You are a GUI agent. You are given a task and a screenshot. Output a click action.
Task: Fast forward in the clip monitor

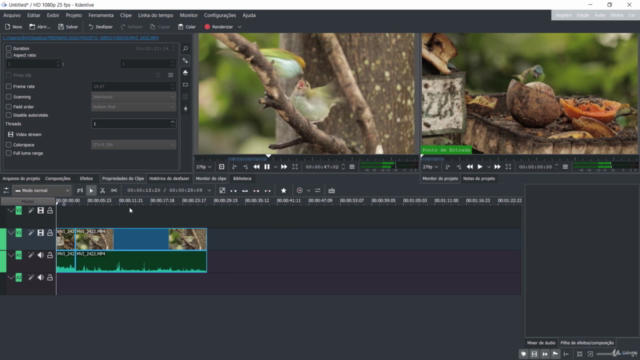pos(284,167)
